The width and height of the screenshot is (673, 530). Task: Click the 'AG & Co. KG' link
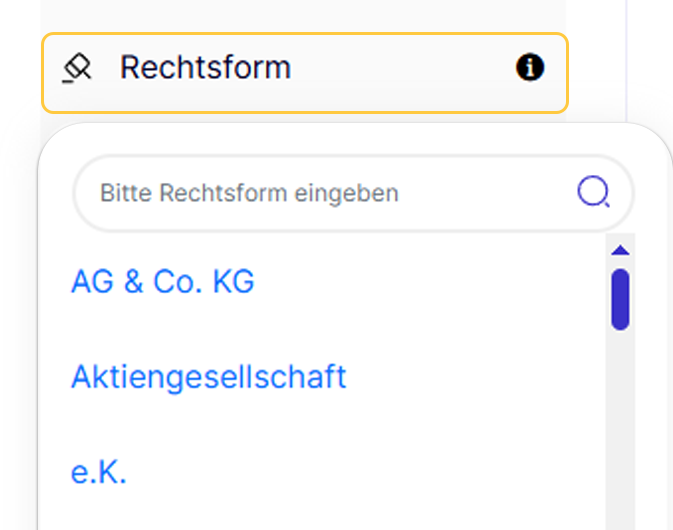point(163,282)
